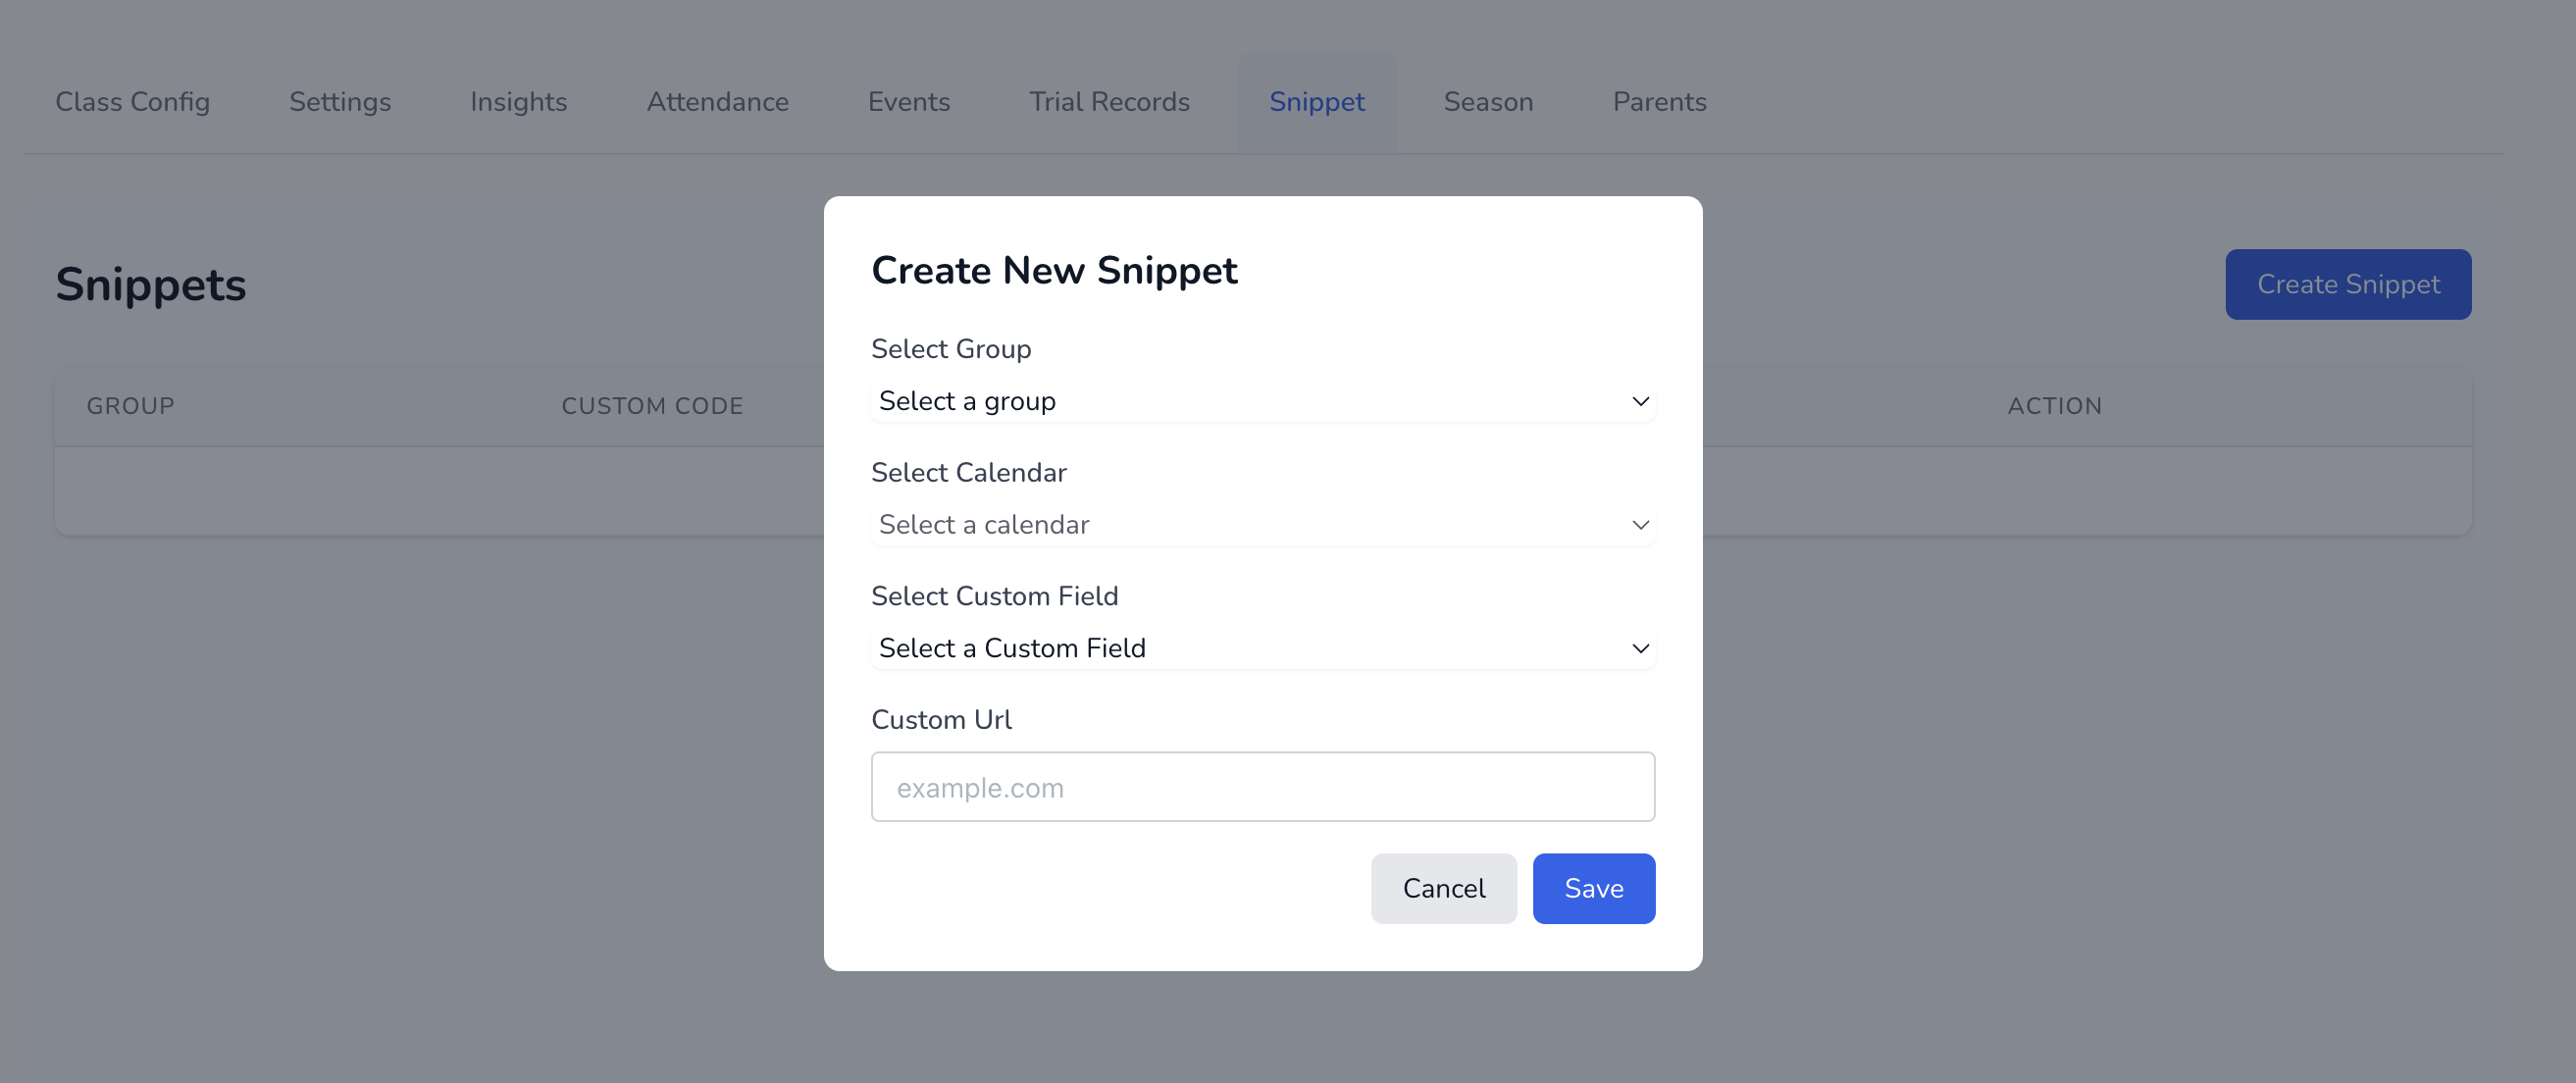Switch to the Class Config tab

133,102
